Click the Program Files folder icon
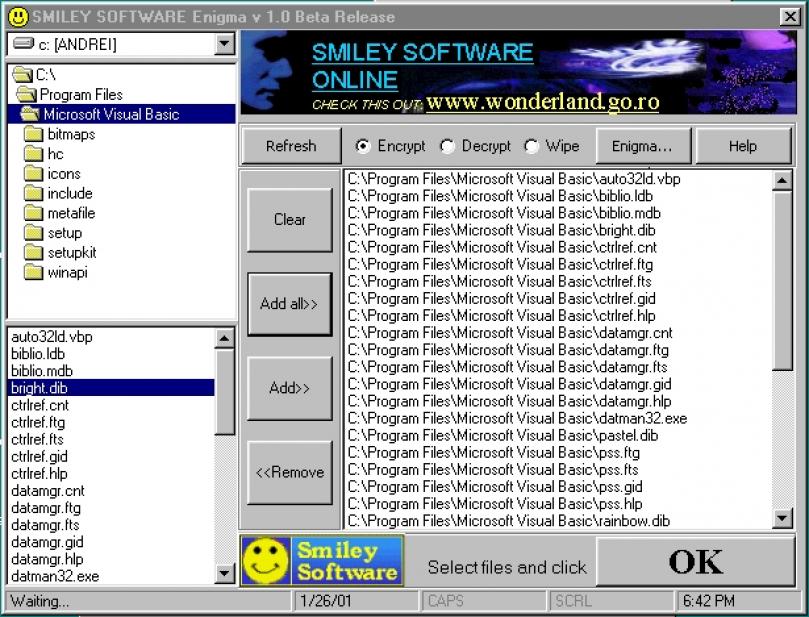 (26, 94)
